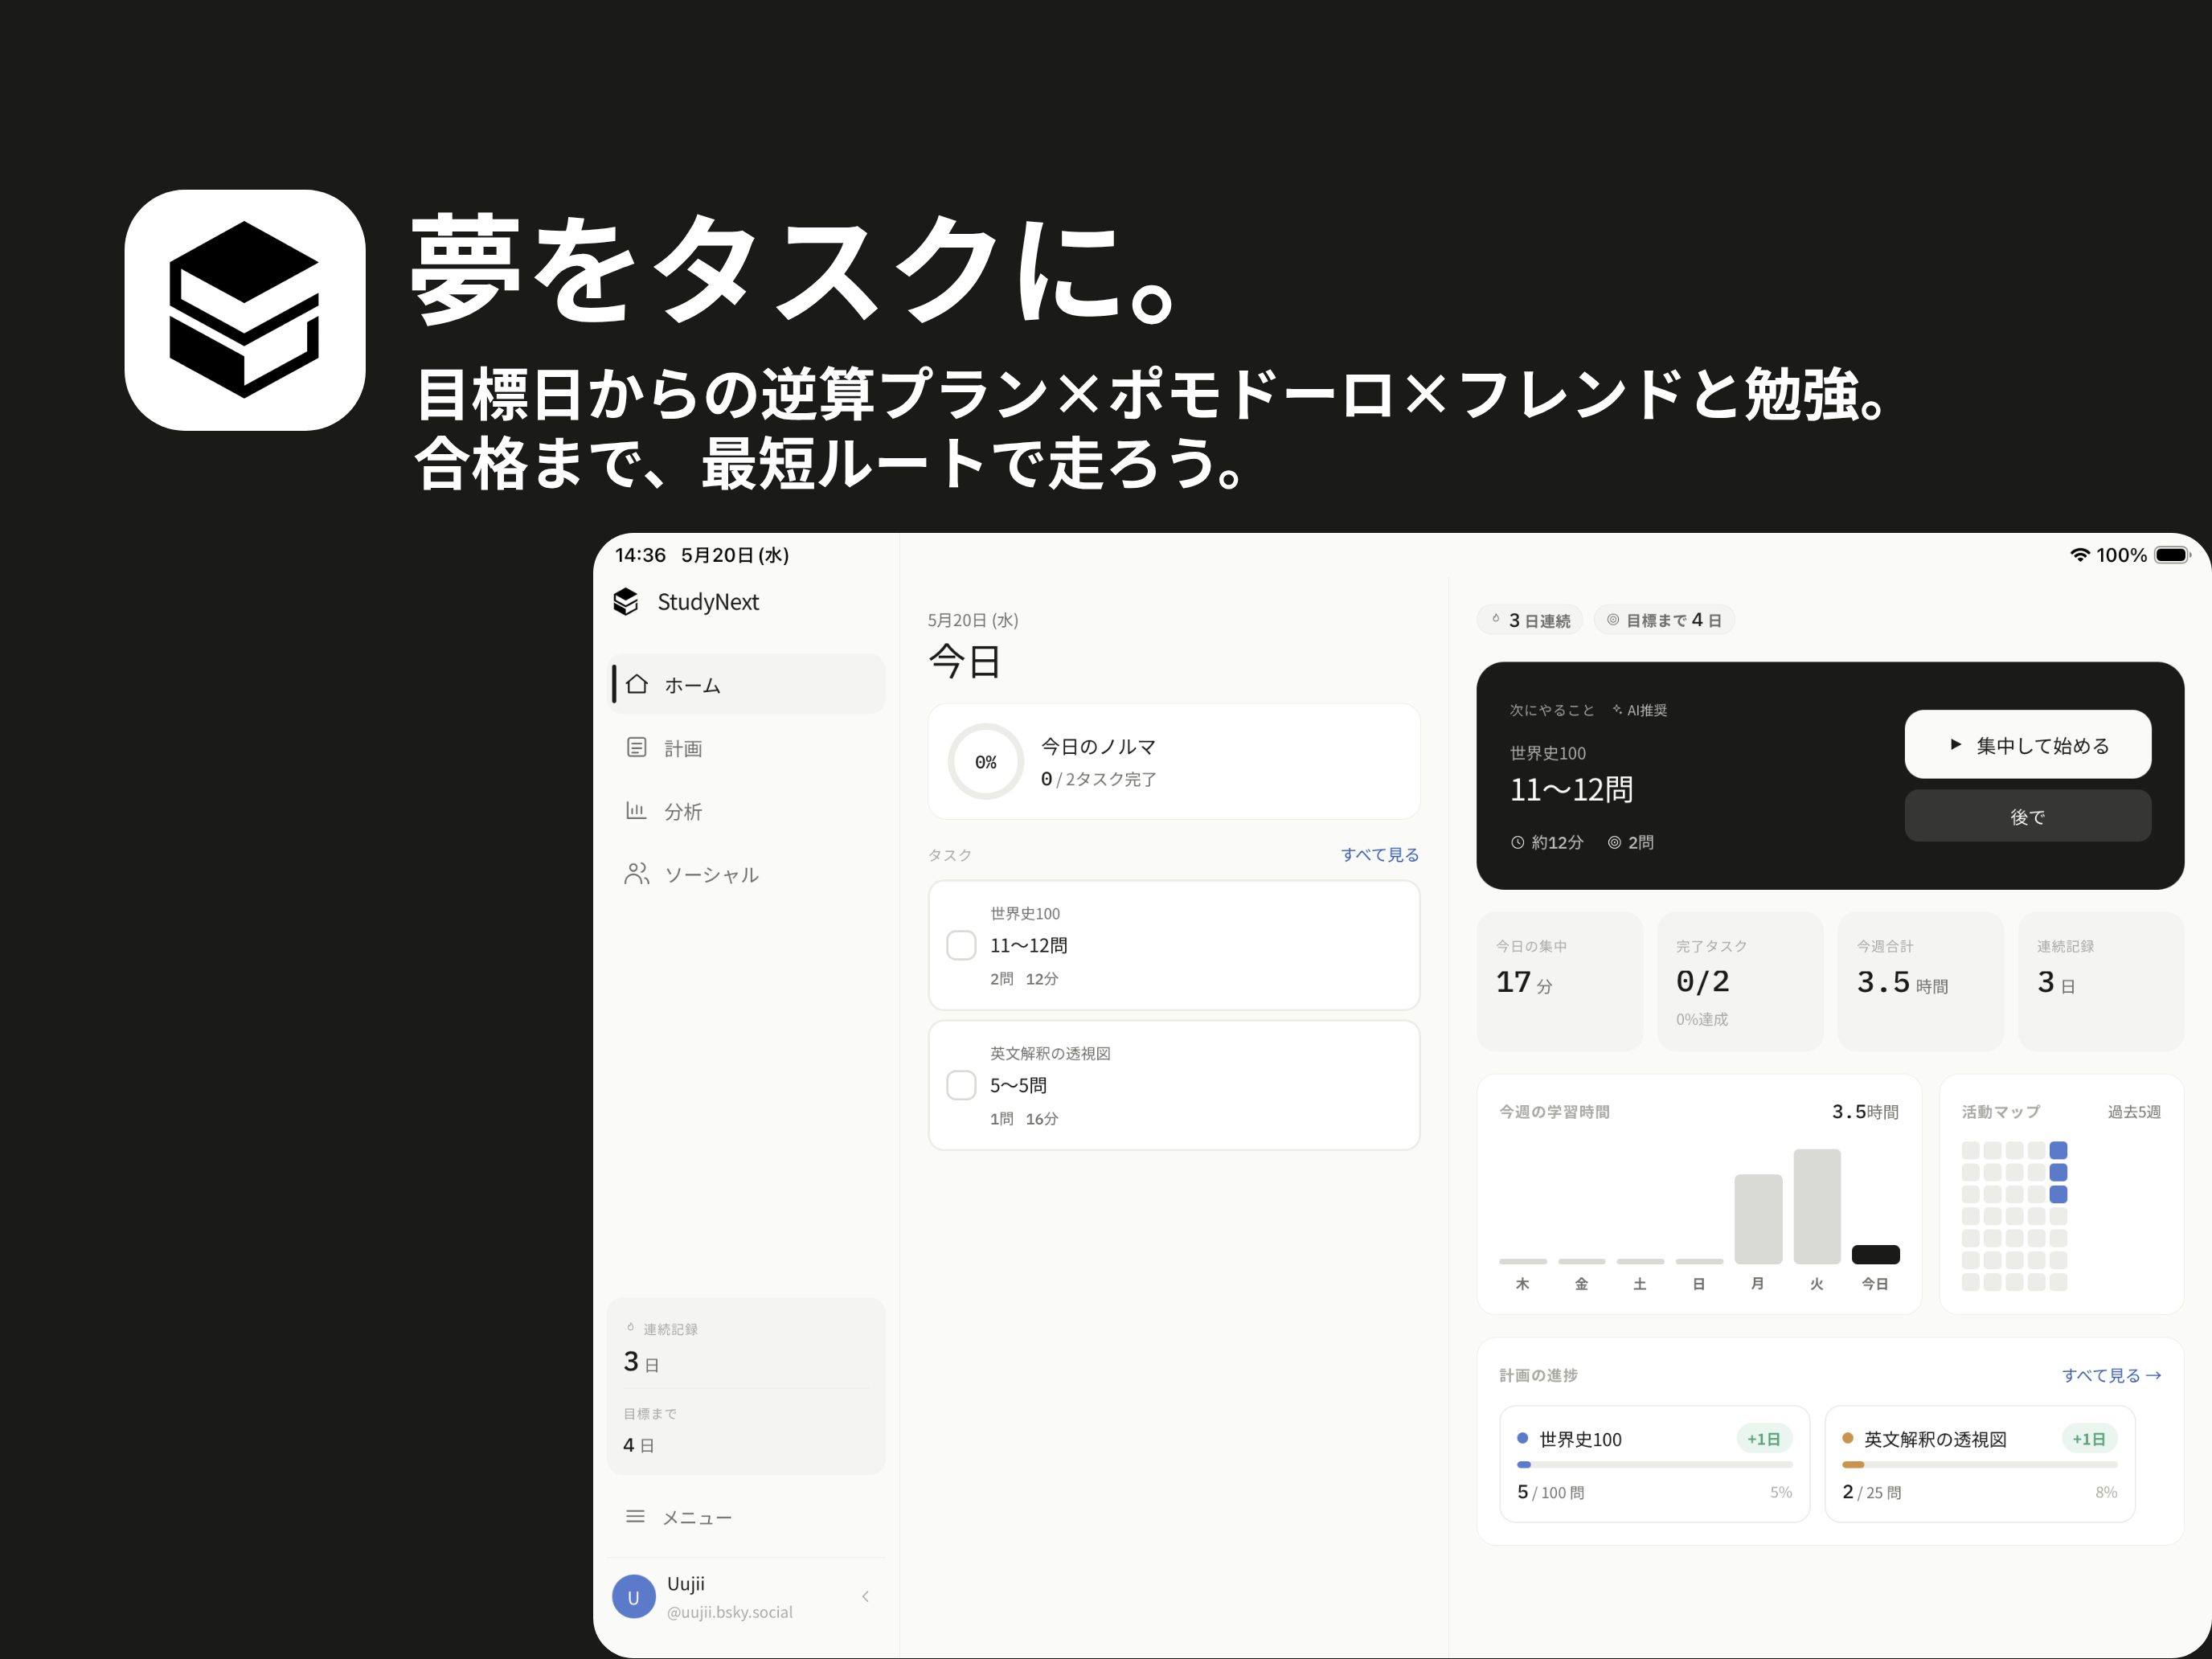Click the AI推奨 sparkle icon

click(1617, 709)
